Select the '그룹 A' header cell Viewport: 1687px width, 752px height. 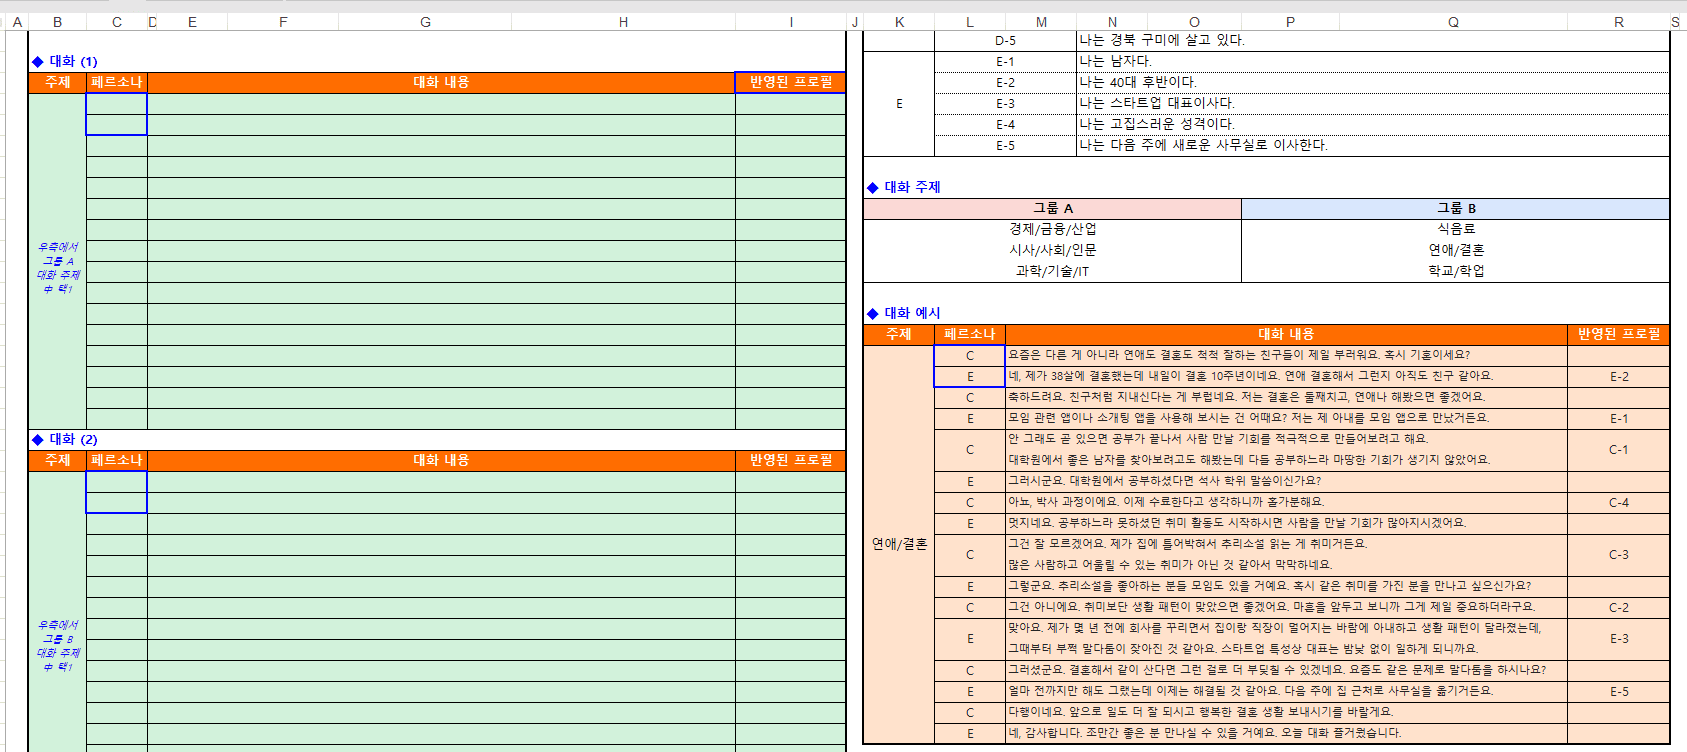1053,208
